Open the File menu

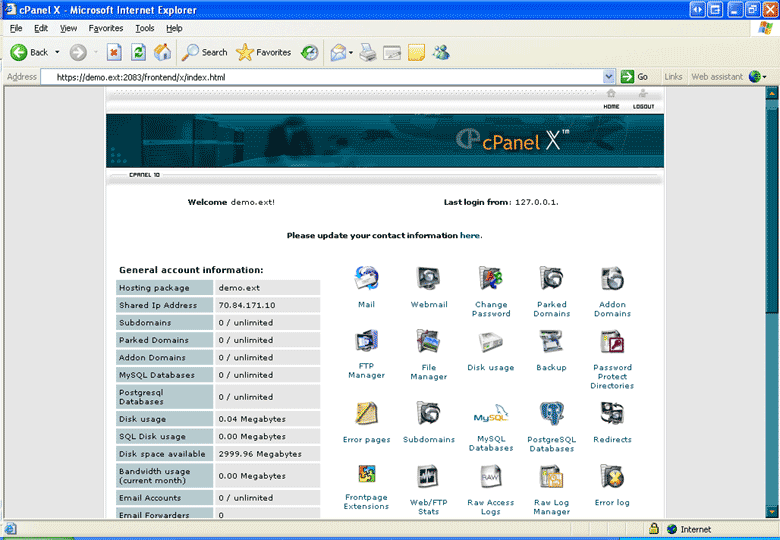coord(16,28)
